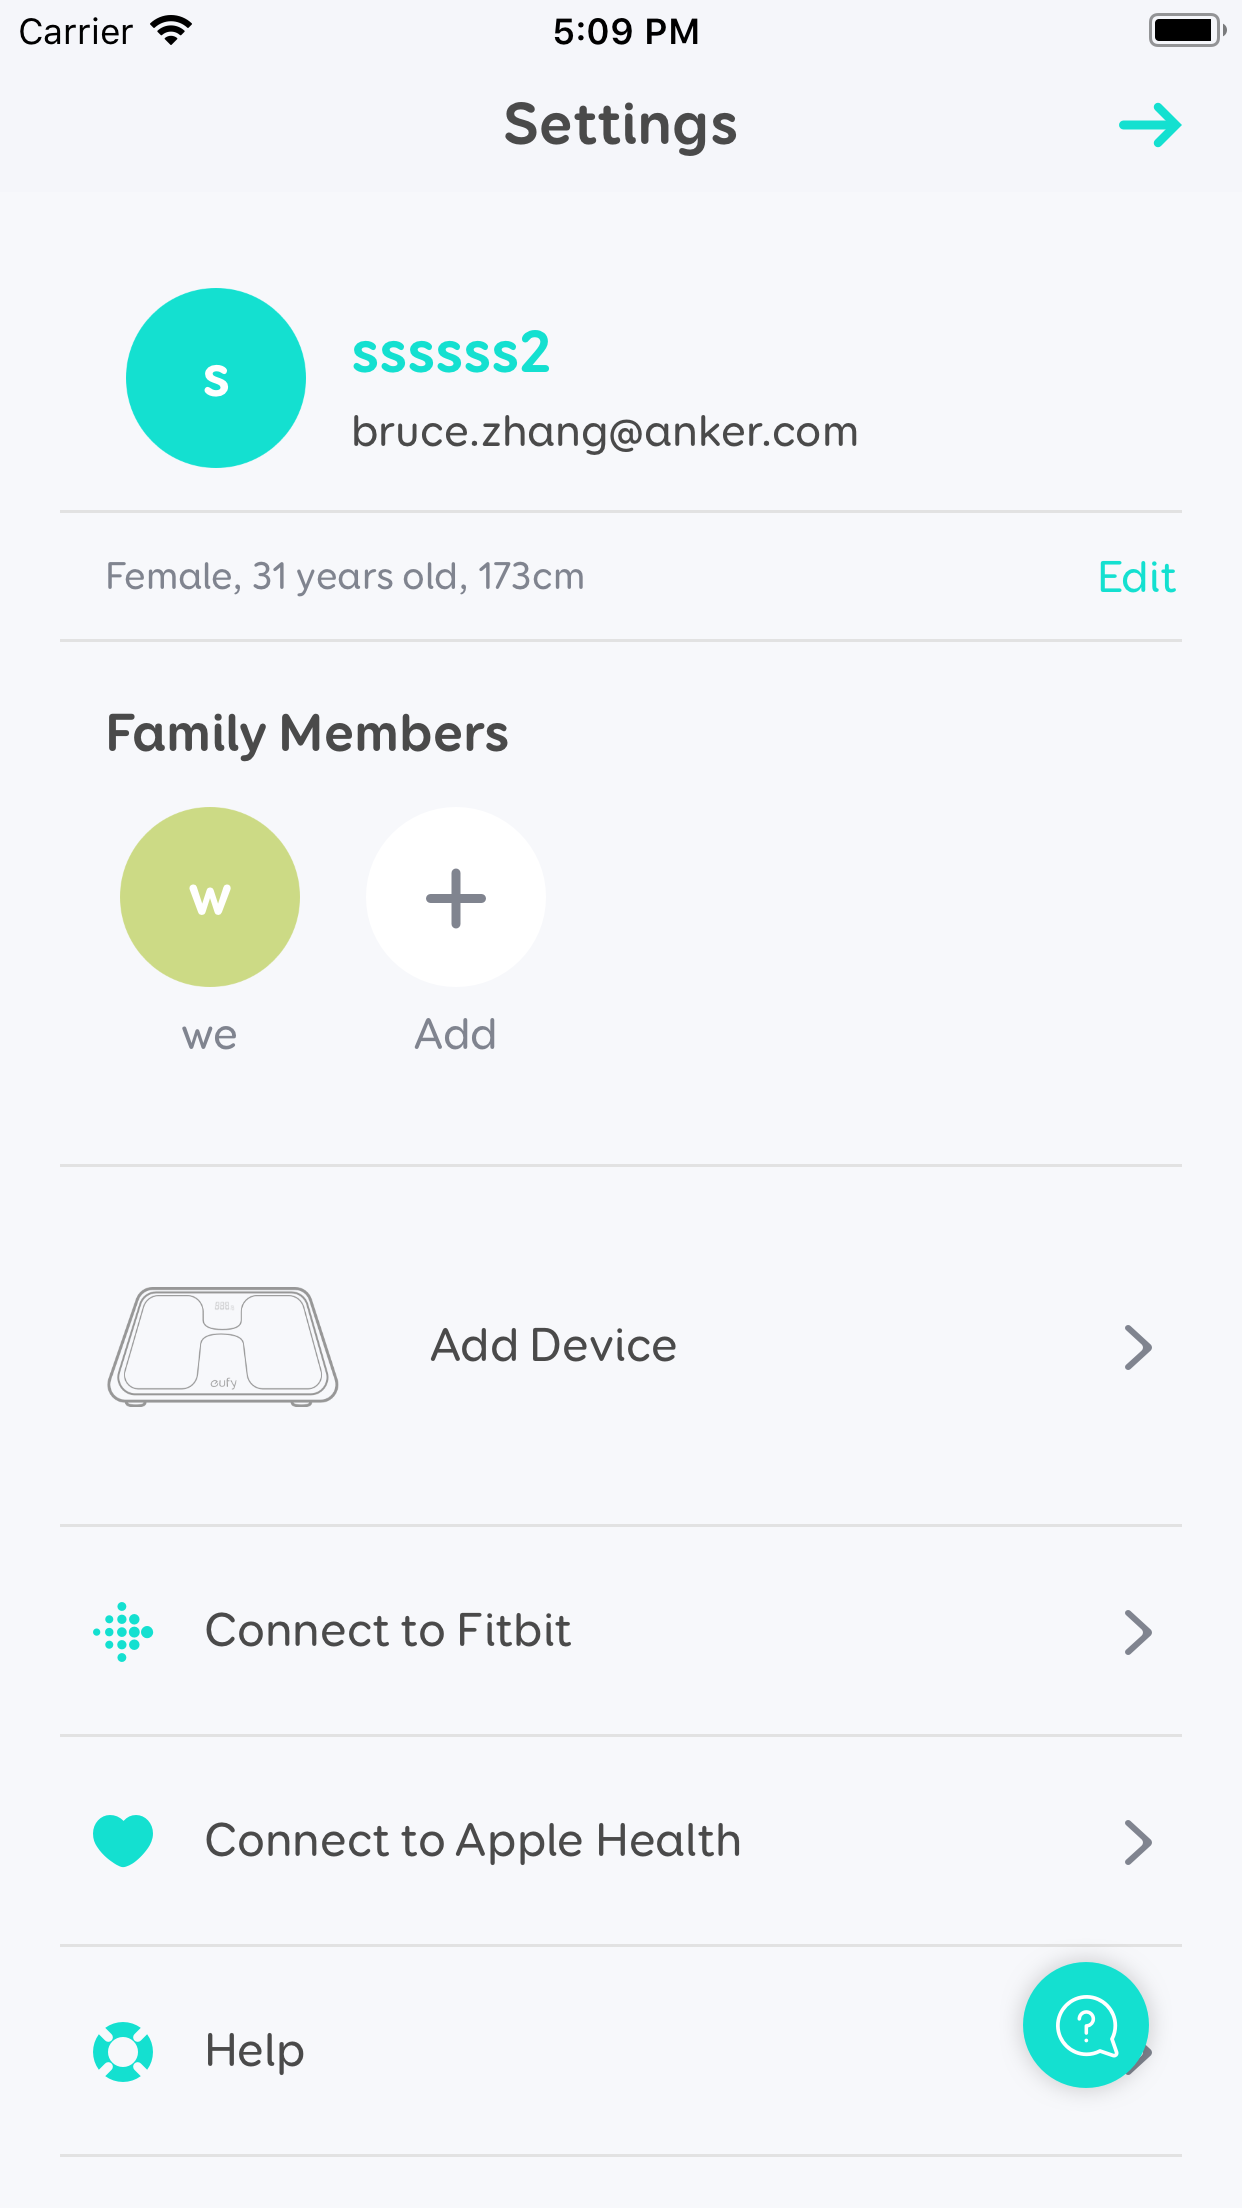Open the floating chat support button
1242x2208 pixels.
[x=1085, y=2025]
